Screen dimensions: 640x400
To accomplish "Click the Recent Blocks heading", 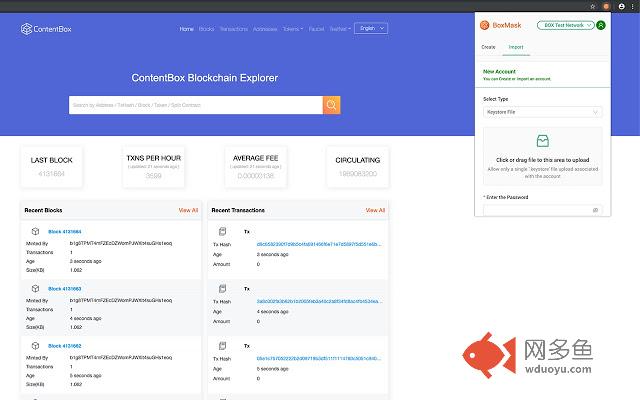I will coord(43,210).
